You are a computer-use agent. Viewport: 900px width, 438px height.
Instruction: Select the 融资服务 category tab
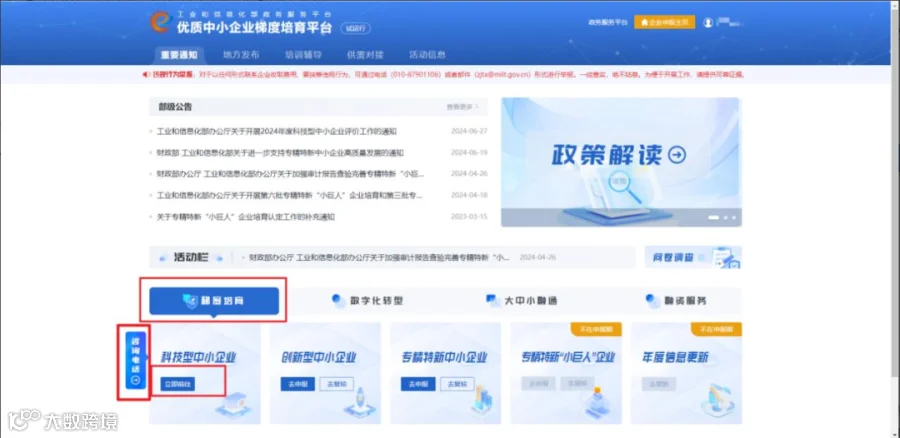click(676, 301)
